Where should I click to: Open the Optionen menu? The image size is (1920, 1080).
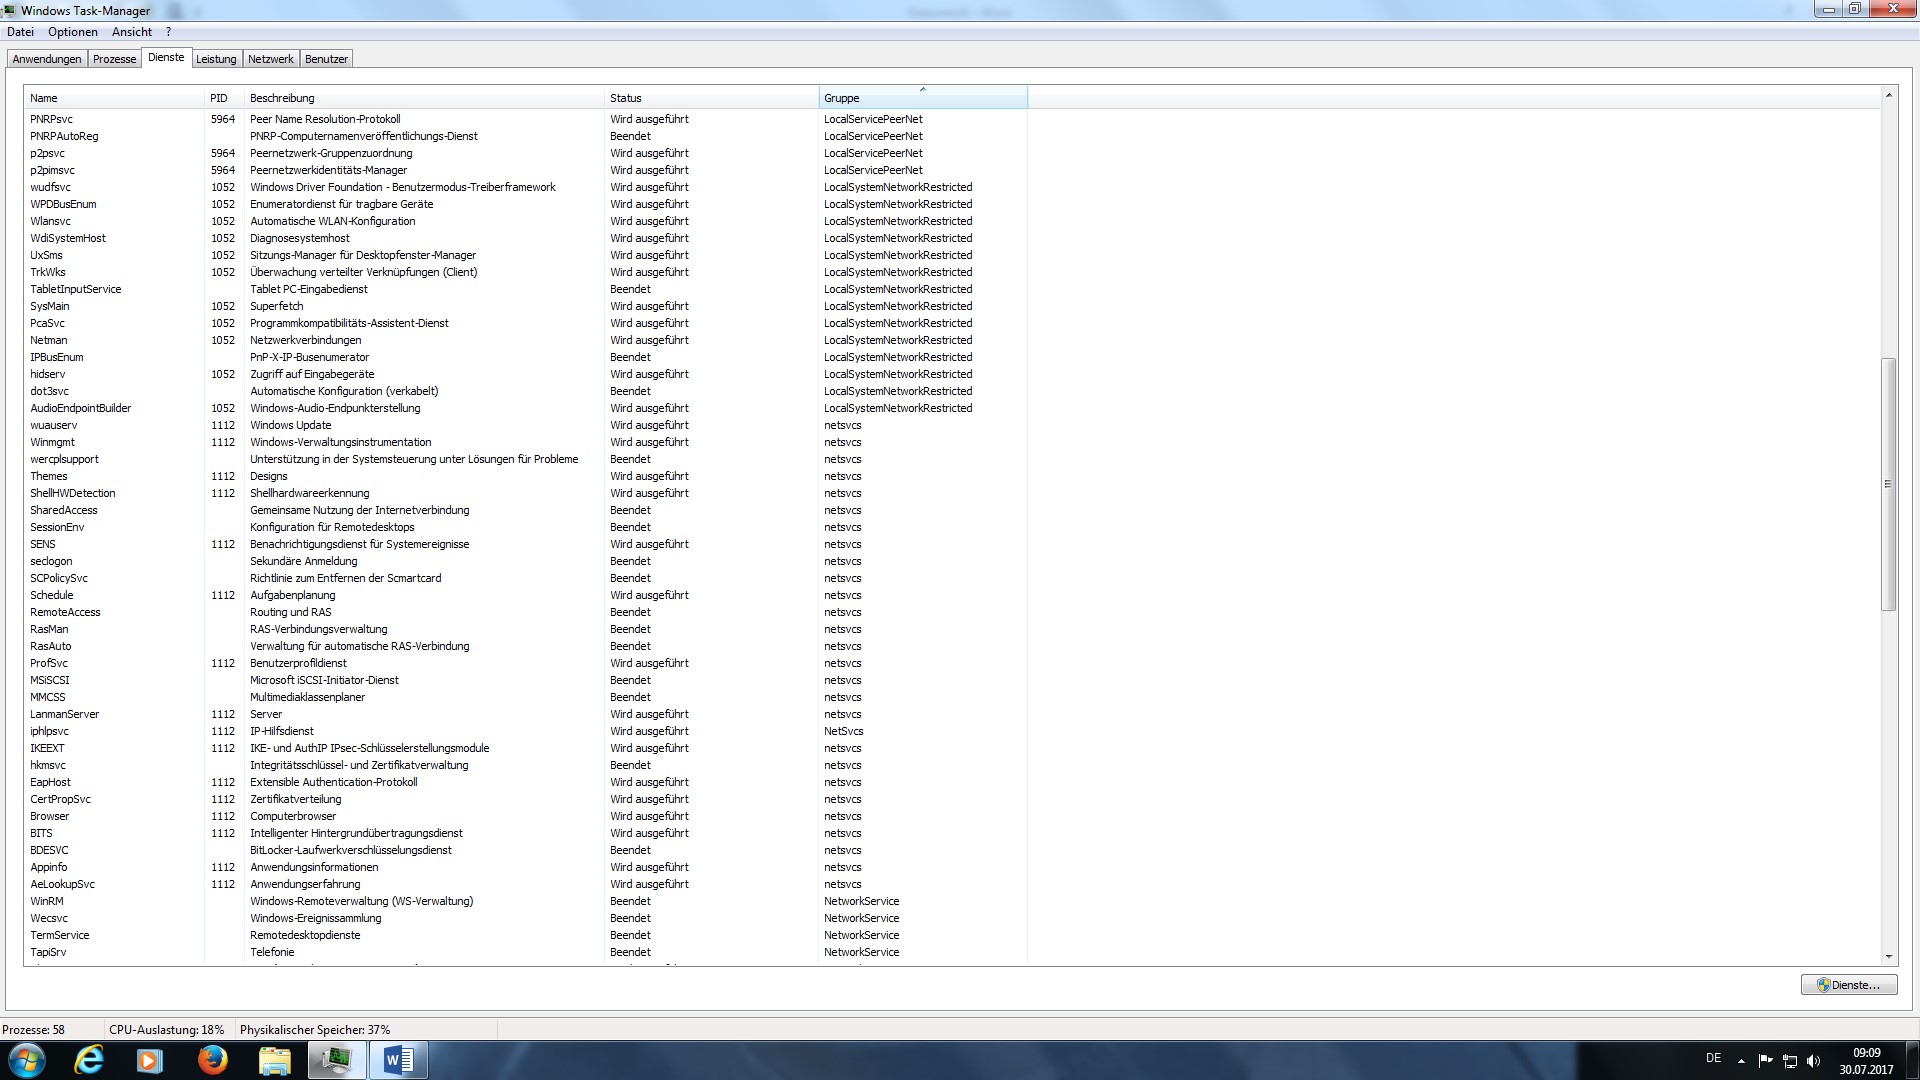coord(73,32)
